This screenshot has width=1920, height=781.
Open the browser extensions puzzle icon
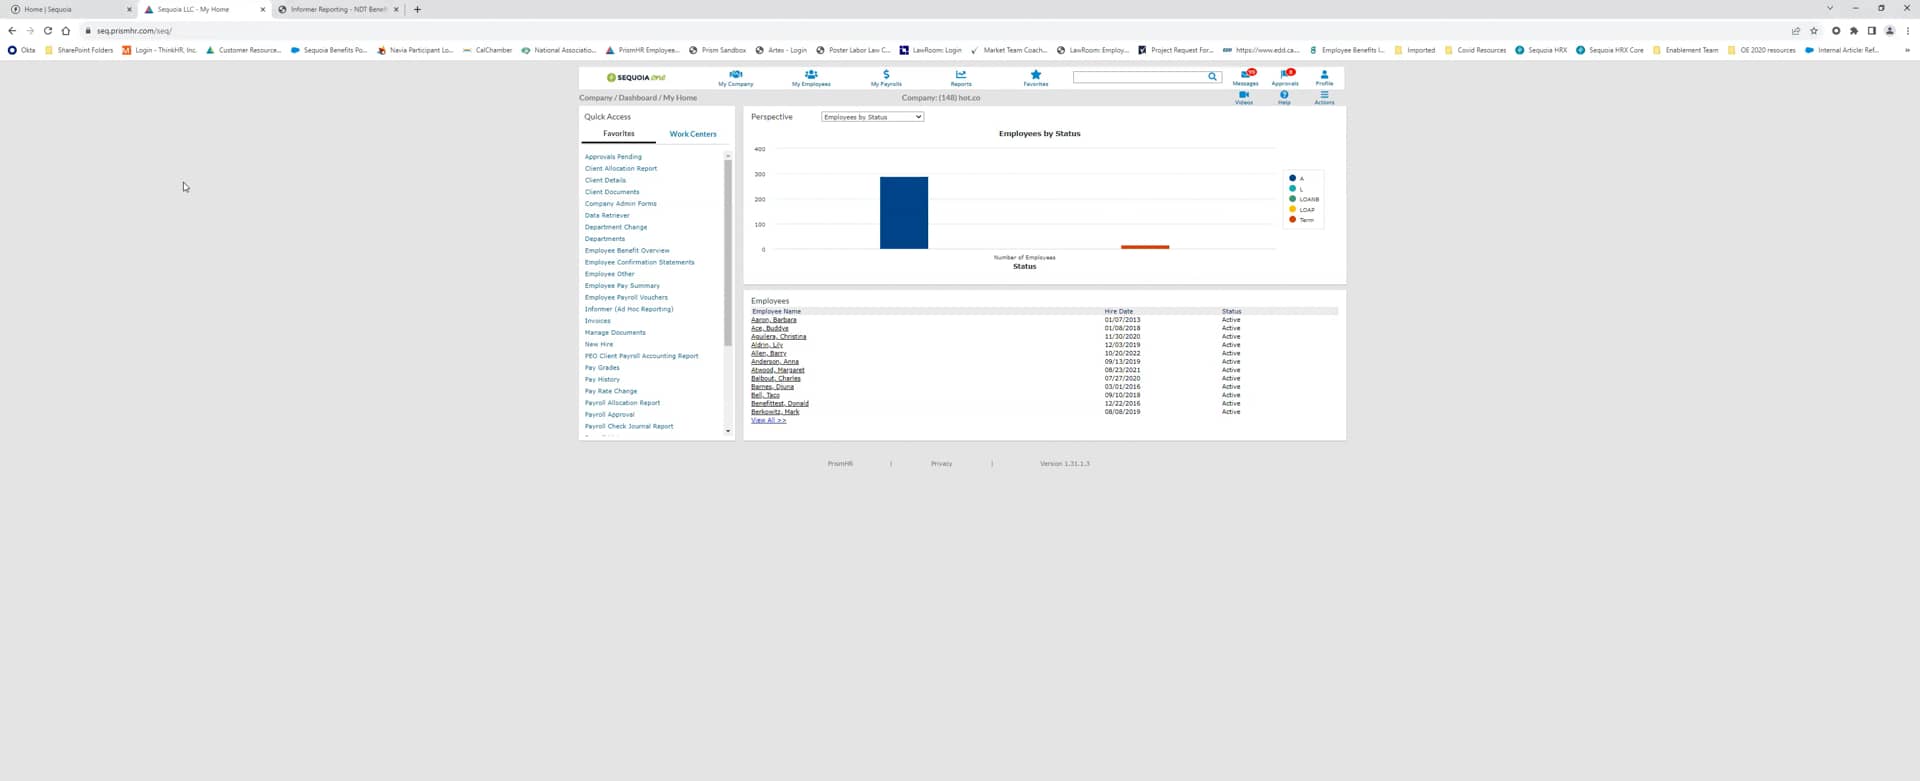1854,31
